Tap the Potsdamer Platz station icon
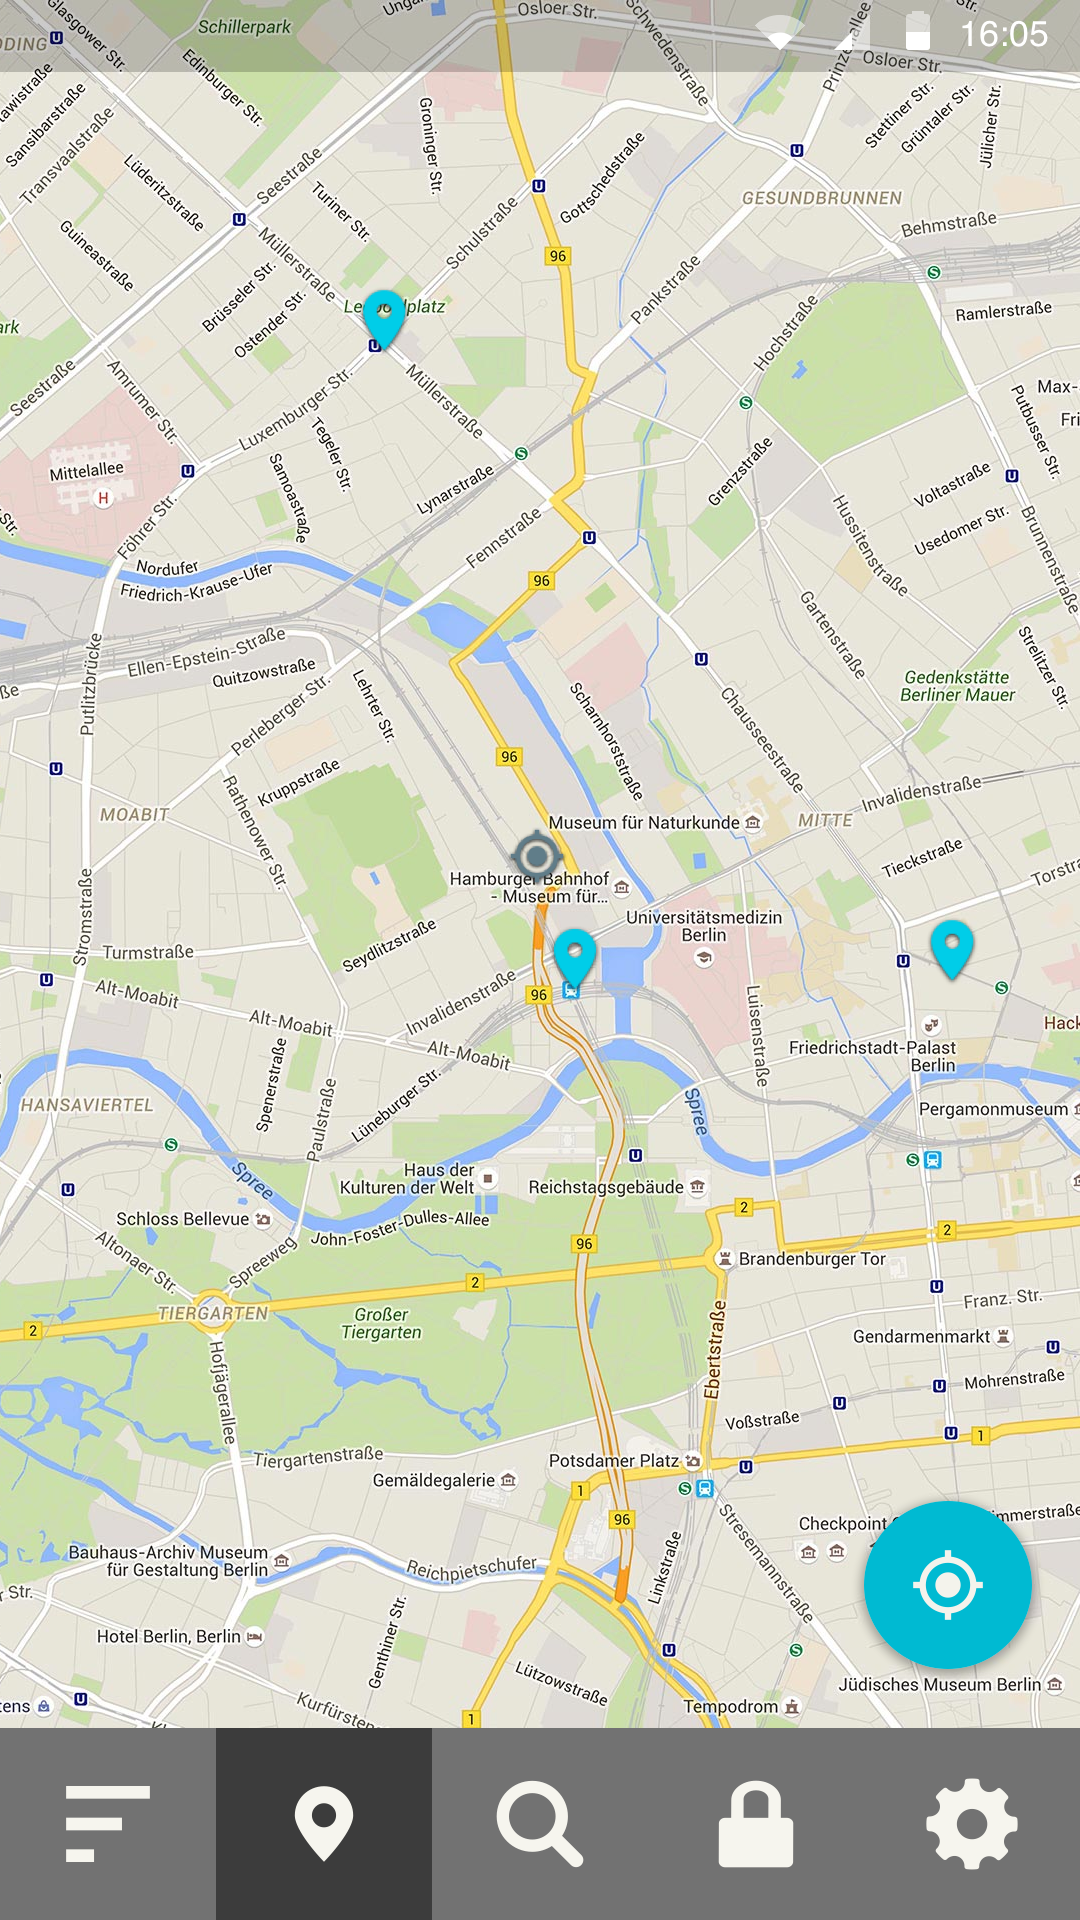The image size is (1080, 1920). [x=705, y=1488]
